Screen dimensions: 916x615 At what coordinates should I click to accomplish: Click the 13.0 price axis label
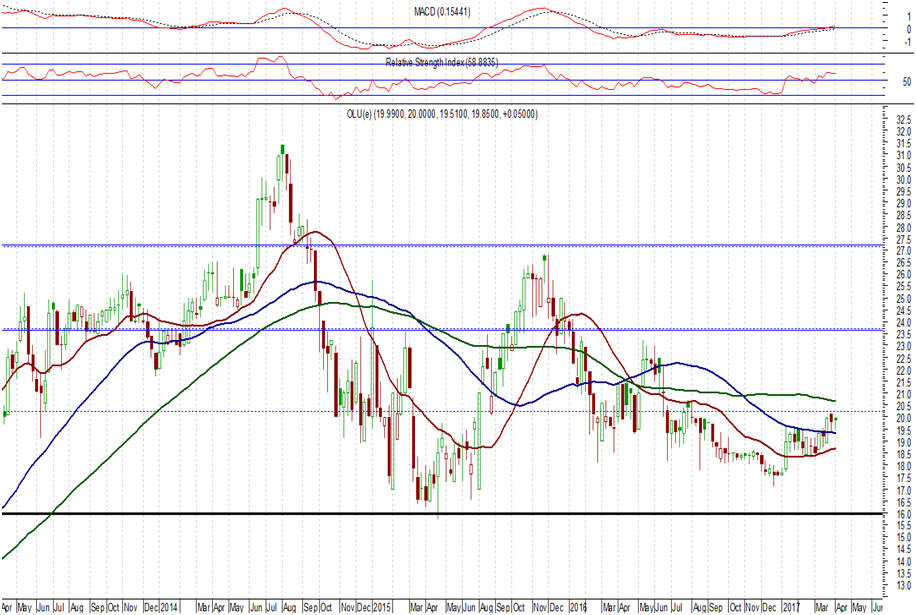[x=904, y=585]
